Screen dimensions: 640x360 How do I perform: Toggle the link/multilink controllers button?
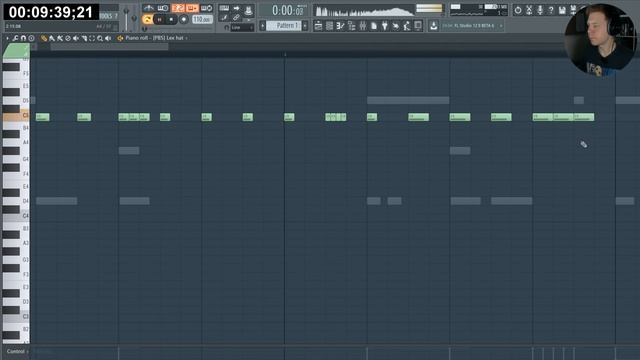click(236, 18)
